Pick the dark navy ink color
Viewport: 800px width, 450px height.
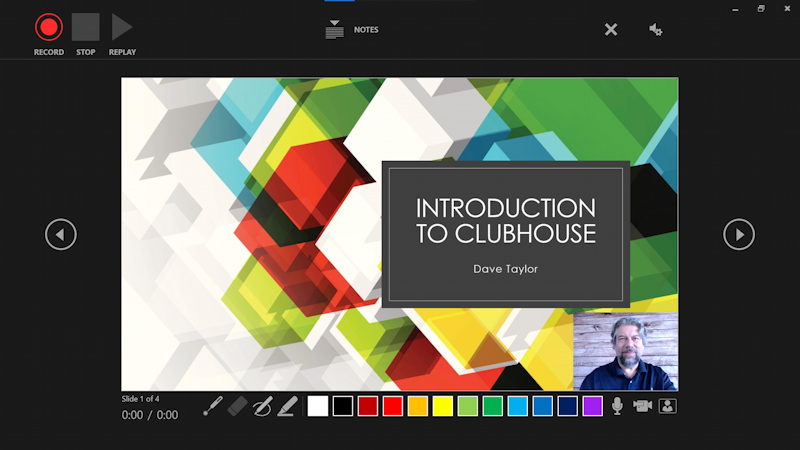567,406
